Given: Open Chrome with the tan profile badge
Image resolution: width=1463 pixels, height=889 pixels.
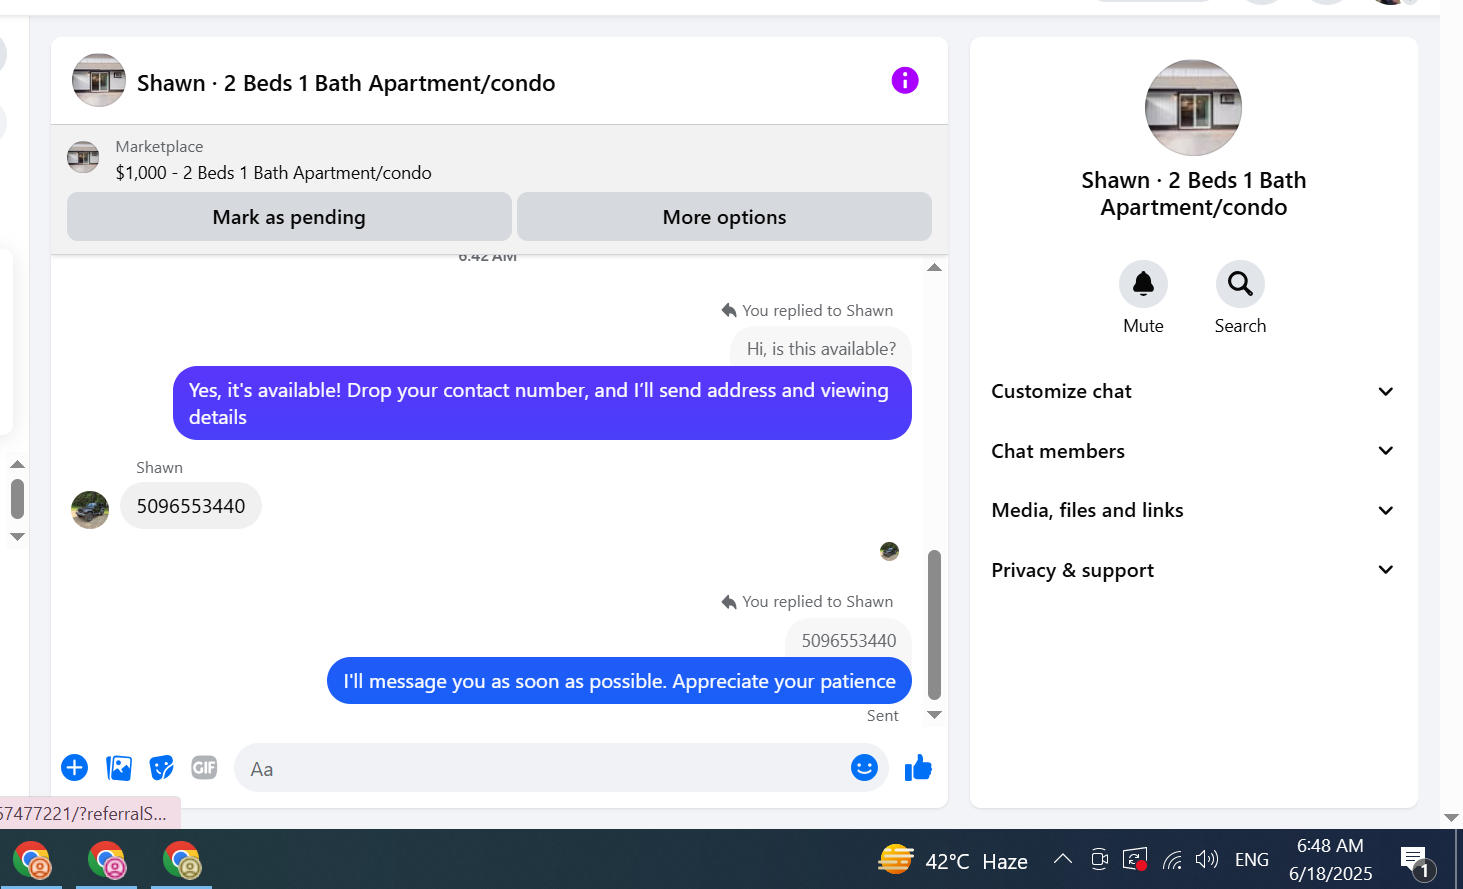Looking at the screenshot, I should (x=182, y=860).
